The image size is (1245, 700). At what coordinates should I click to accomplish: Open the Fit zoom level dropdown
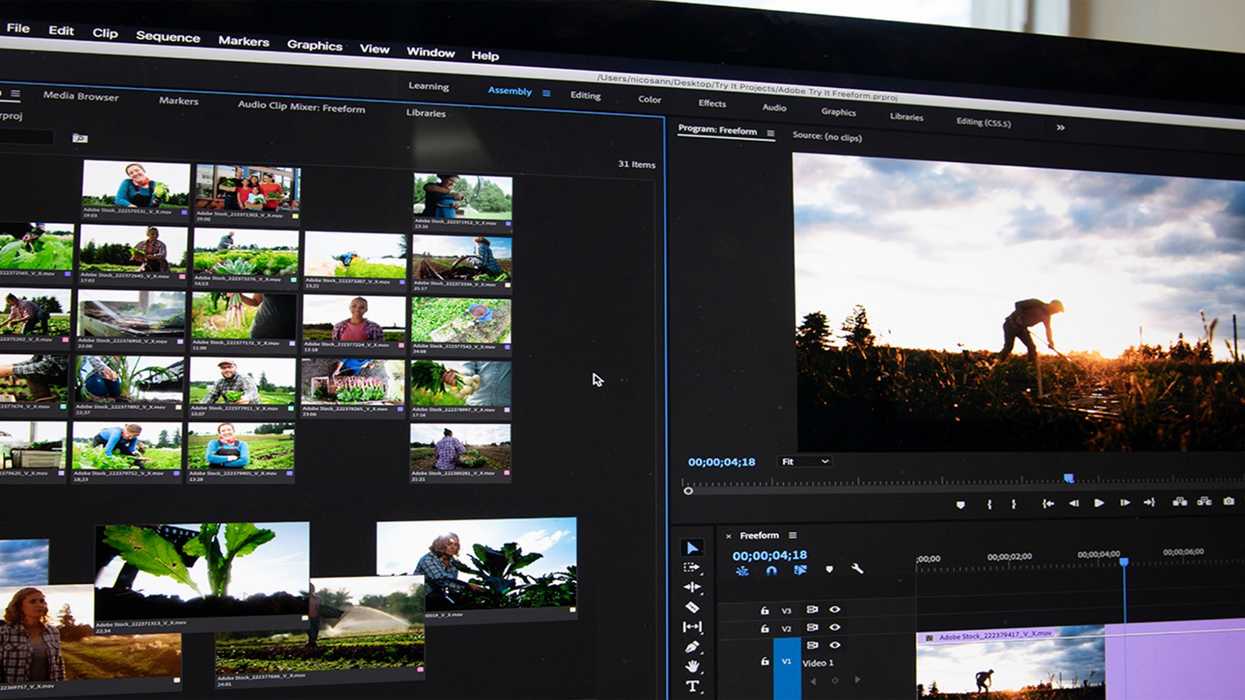[805, 461]
